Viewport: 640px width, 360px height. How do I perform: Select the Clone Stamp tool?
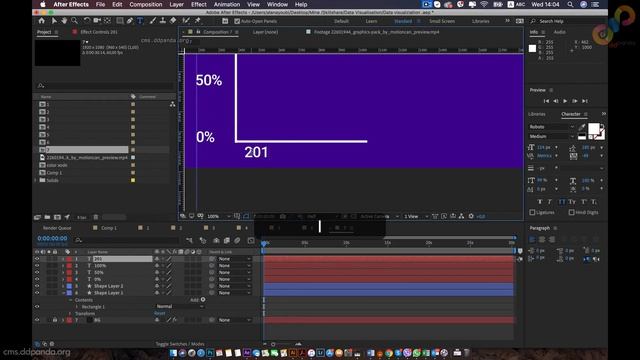[x=162, y=20]
